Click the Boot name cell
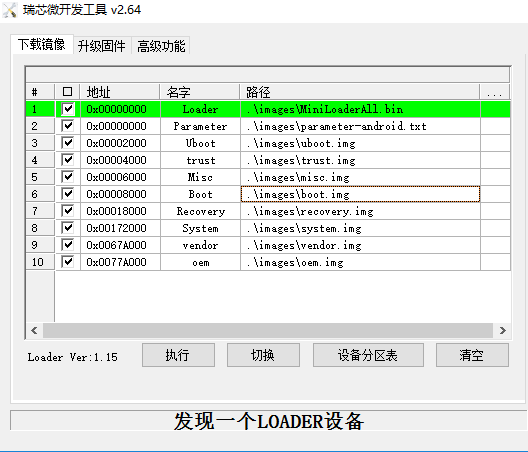Viewport: 528px width, 452px height. click(x=200, y=194)
